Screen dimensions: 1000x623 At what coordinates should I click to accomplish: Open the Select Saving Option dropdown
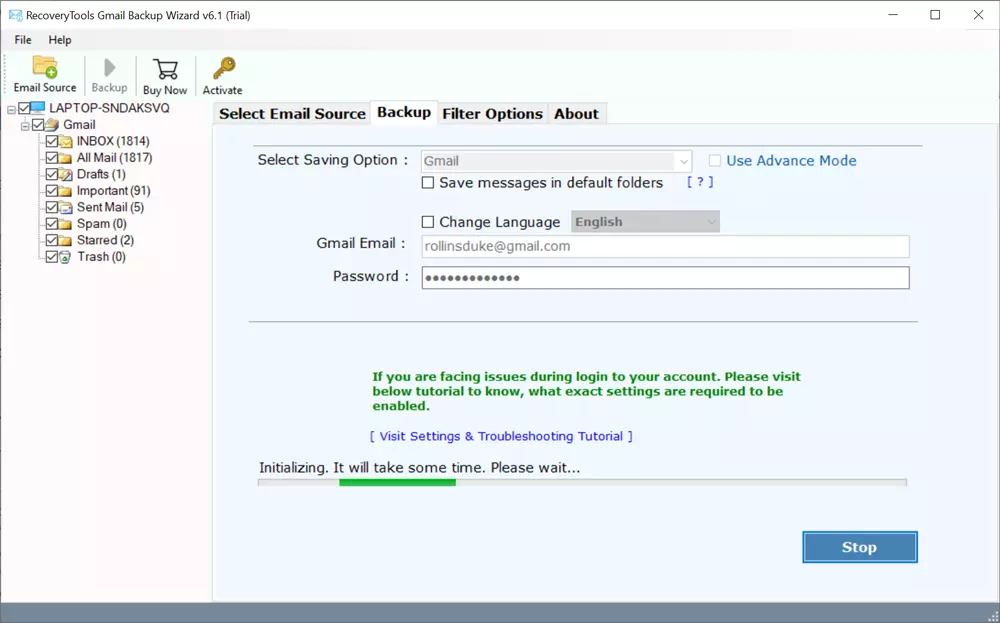click(x=683, y=161)
